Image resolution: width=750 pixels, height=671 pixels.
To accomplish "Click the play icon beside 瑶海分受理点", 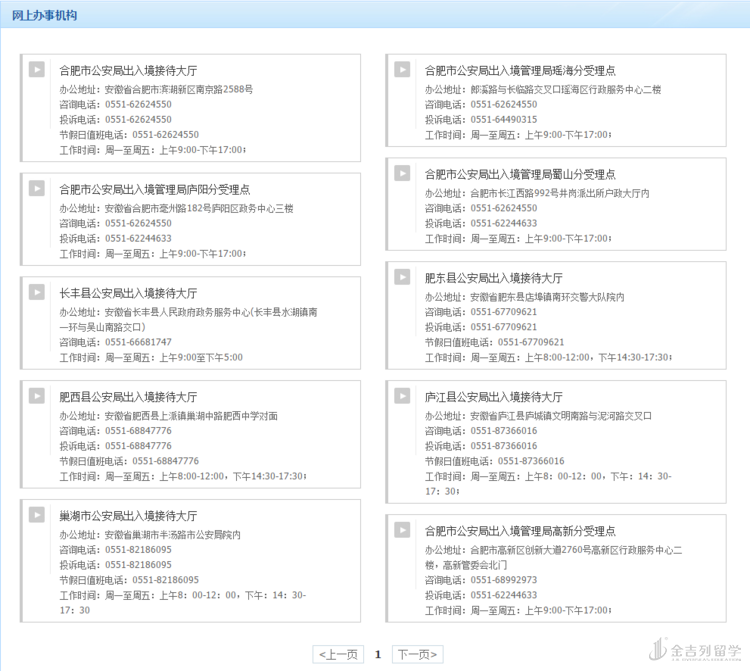I will [x=402, y=70].
